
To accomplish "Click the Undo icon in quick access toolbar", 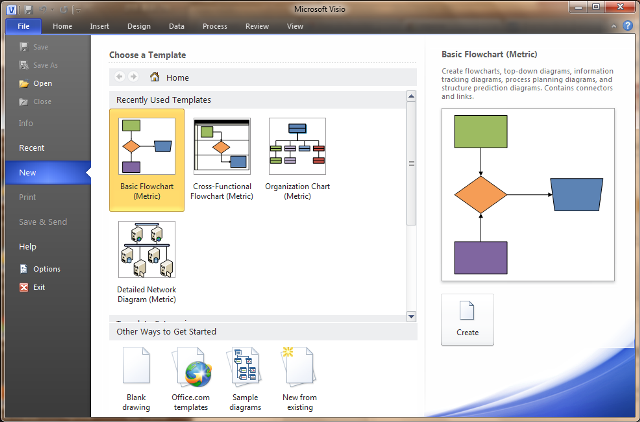I will pyautogui.click(x=43, y=9).
